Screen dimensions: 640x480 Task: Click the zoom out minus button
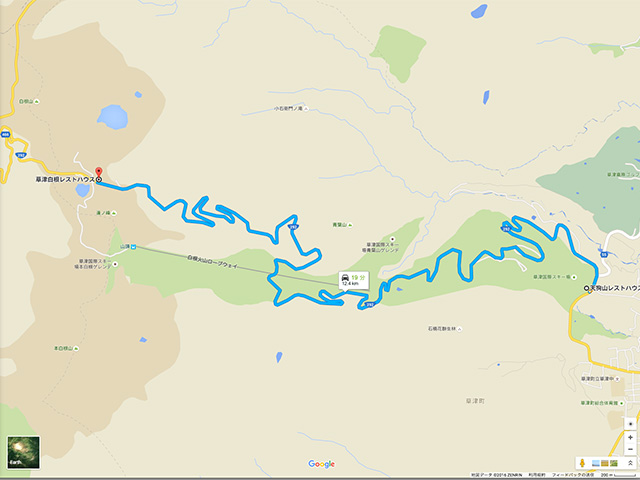click(630, 449)
